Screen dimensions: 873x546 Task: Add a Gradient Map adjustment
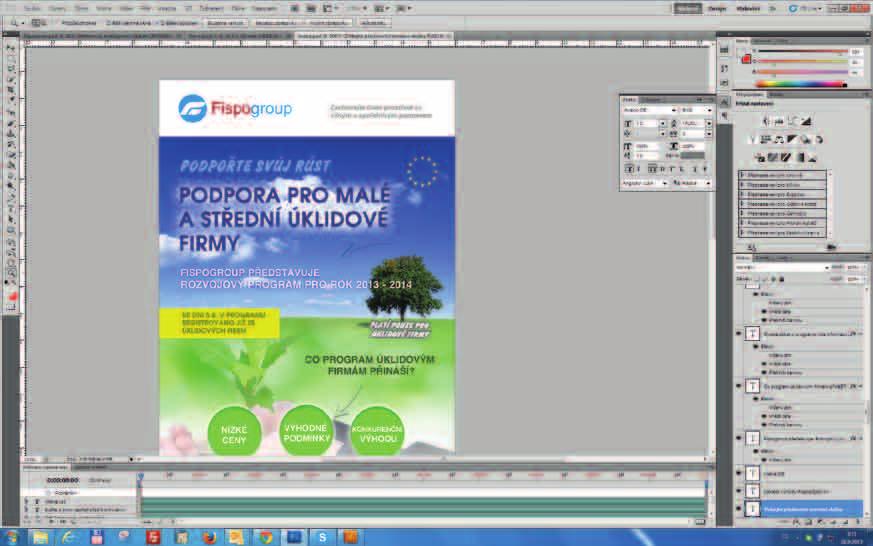[800, 158]
